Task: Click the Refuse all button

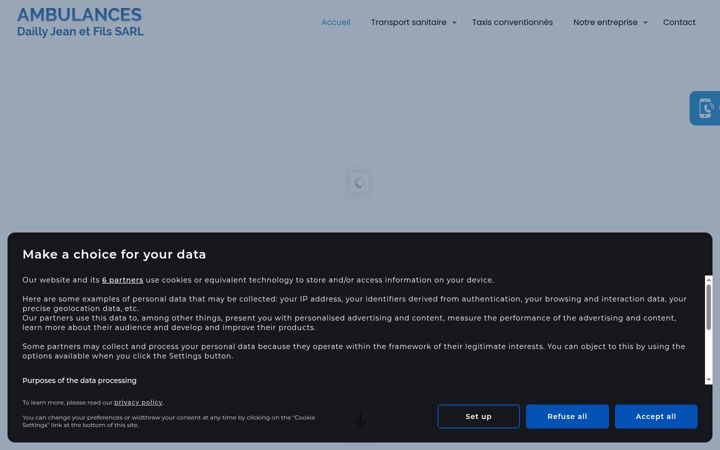Action: click(567, 416)
